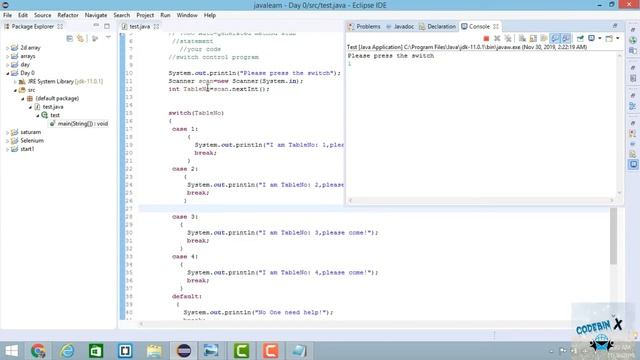Toggle Link with Editor in Package Explorer
Screen dimensions: 640x360
pos(80,38)
